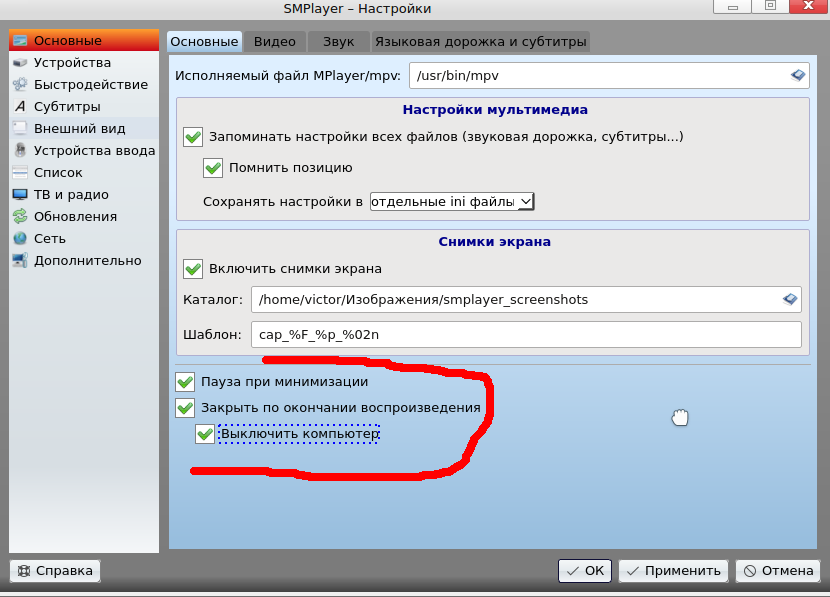Image resolution: width=830 pixels, height=597 pixels.
Task: Switch to the Видео tab
Action: click(275, 42)
